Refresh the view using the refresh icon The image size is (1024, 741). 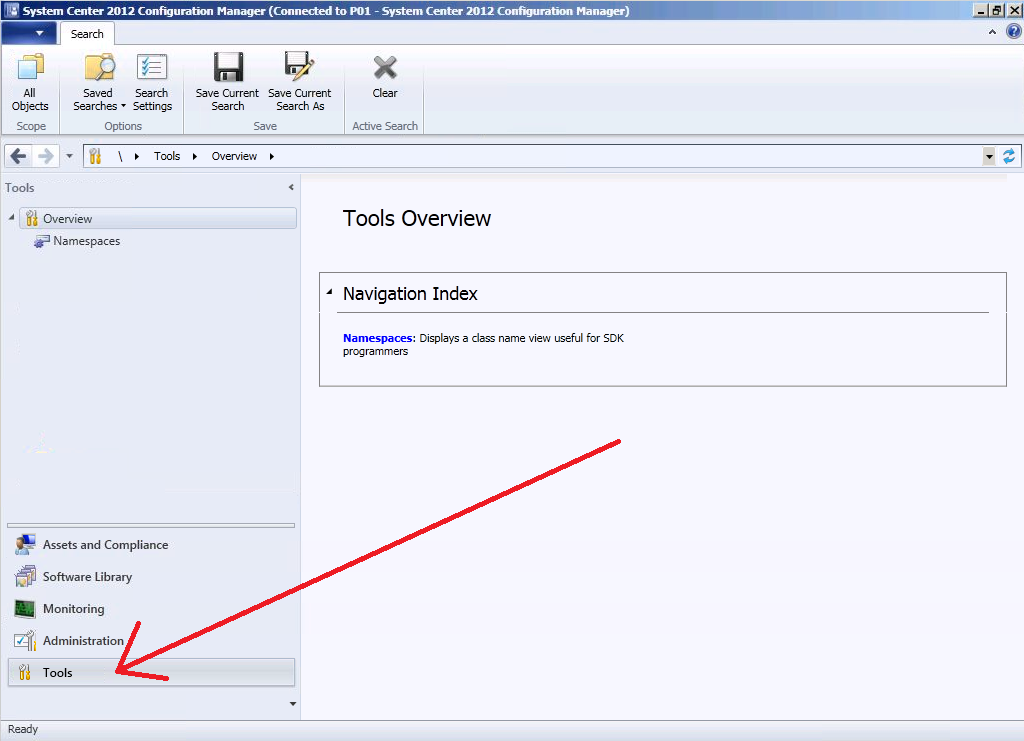tap(1009, 156)
